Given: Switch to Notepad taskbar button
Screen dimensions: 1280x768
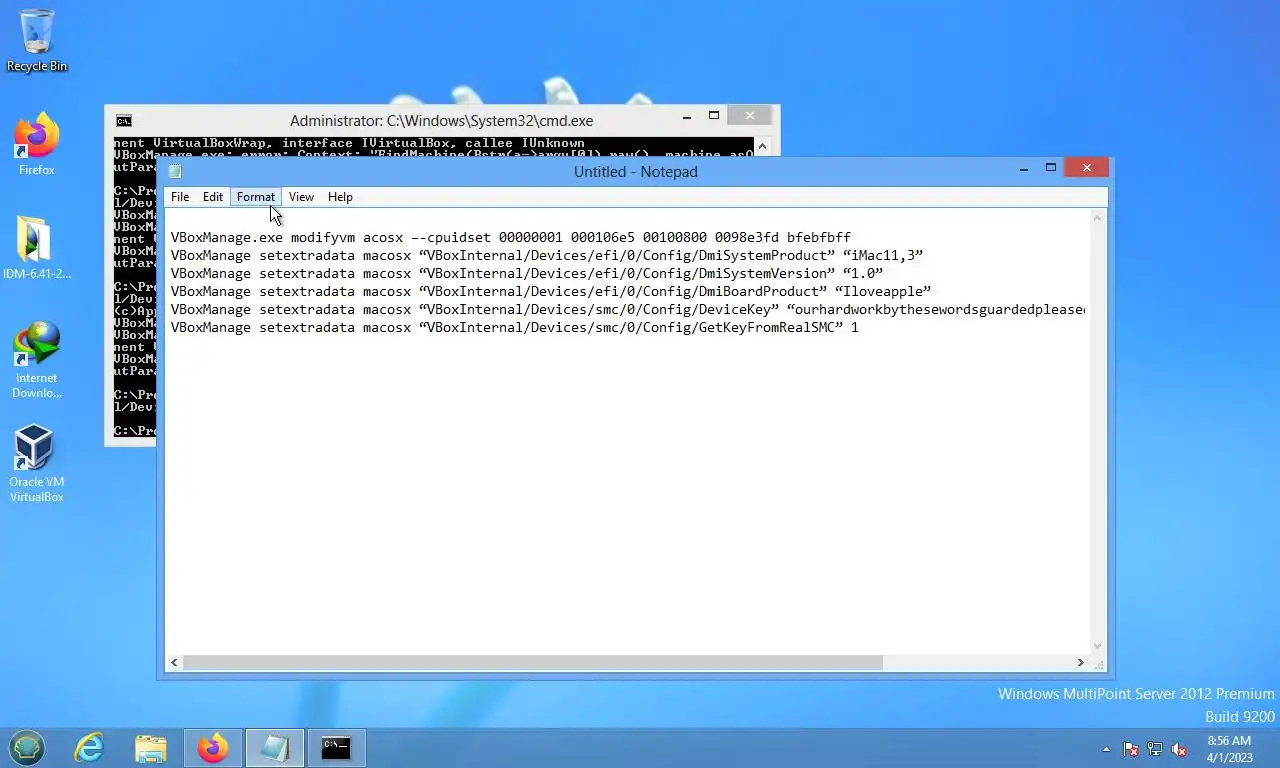Looking at the screenshot, I should coord(274,747).
